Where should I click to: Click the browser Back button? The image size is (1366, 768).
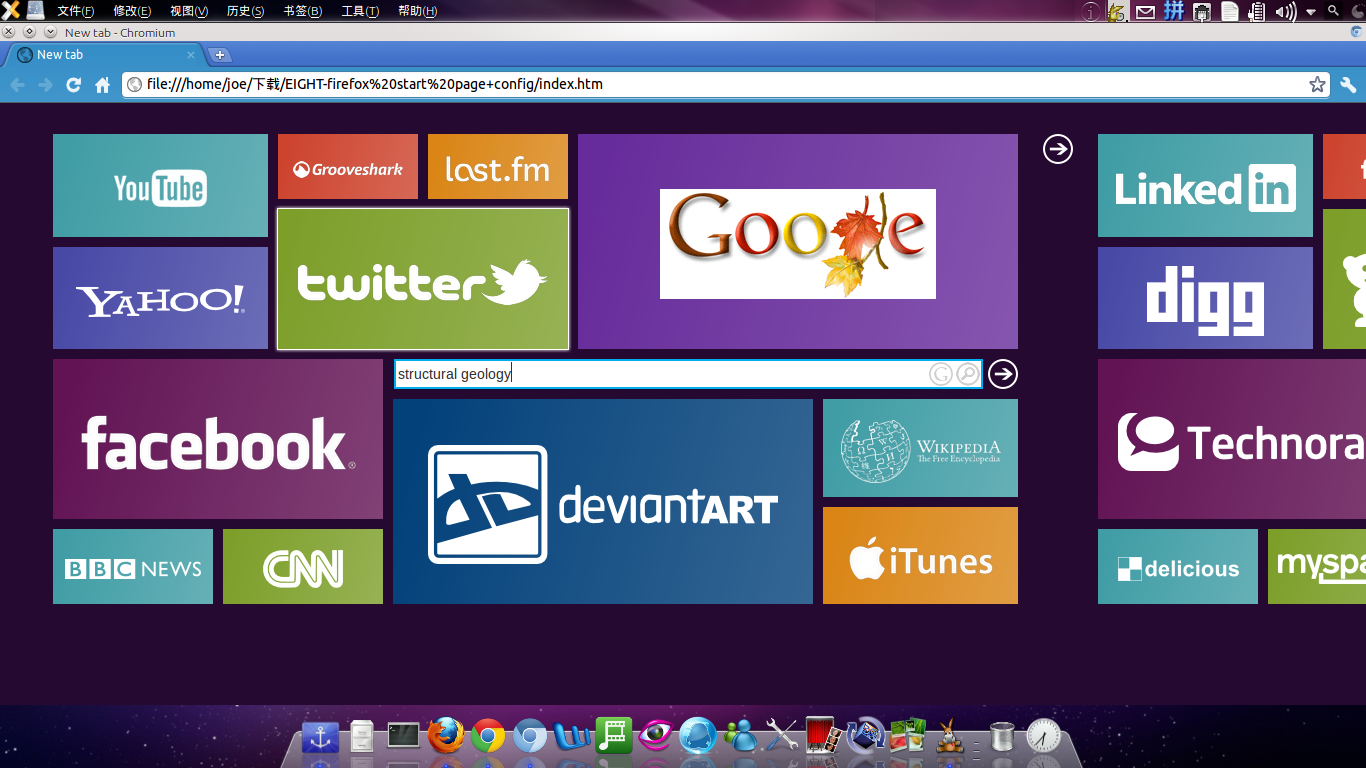coord(18,85)
